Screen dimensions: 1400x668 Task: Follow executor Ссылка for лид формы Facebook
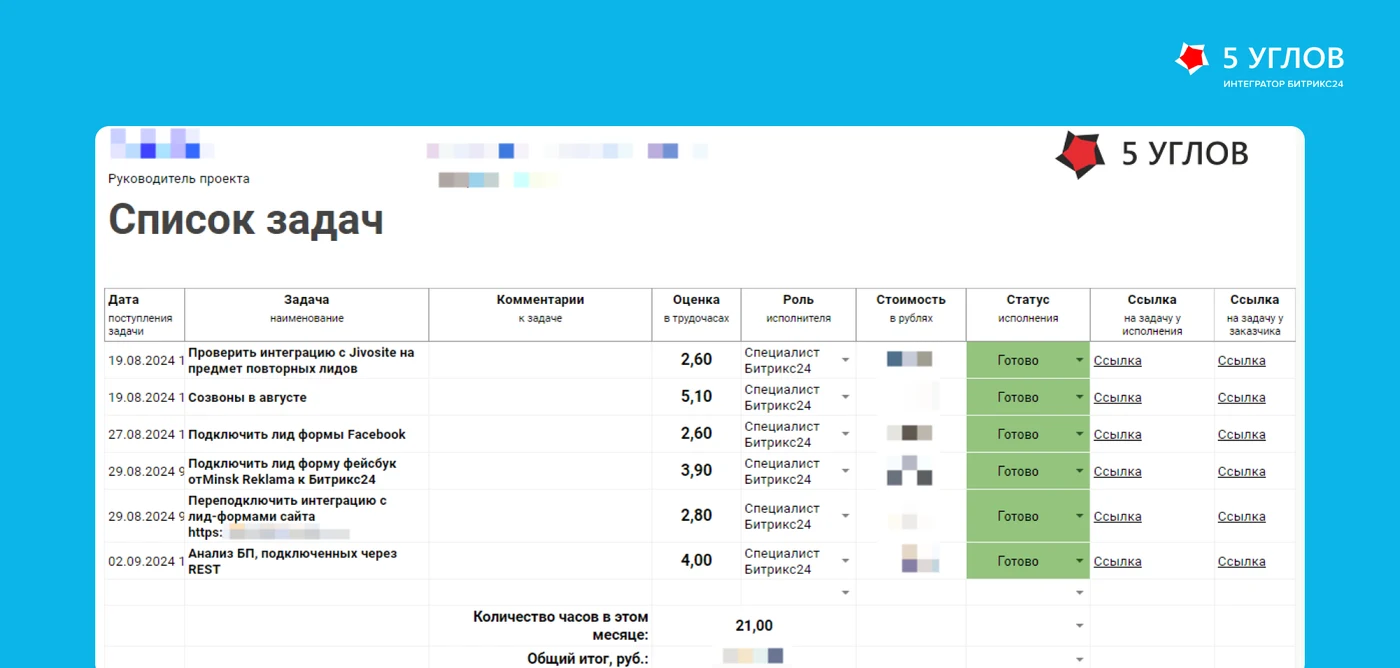pyautogui.click(x=1117, y=435)
